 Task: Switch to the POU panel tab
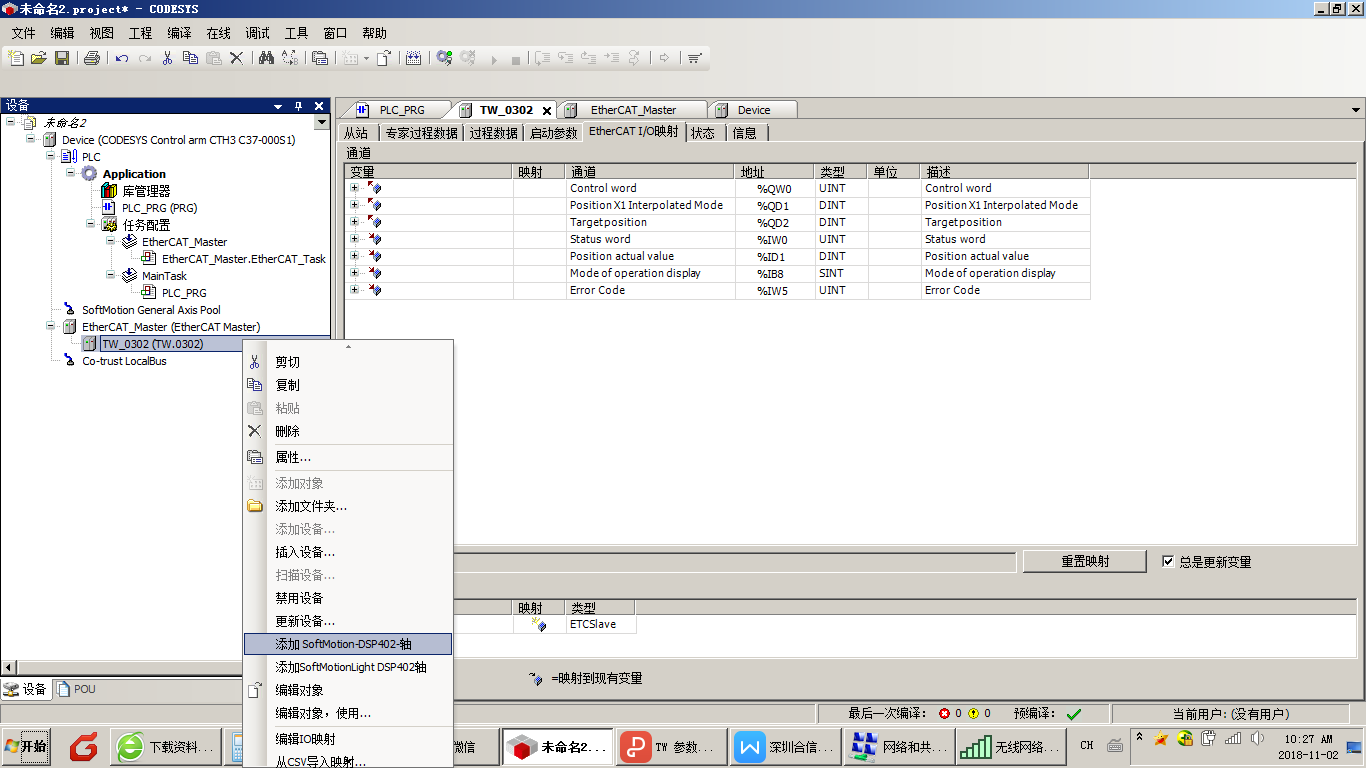(78, 689)
